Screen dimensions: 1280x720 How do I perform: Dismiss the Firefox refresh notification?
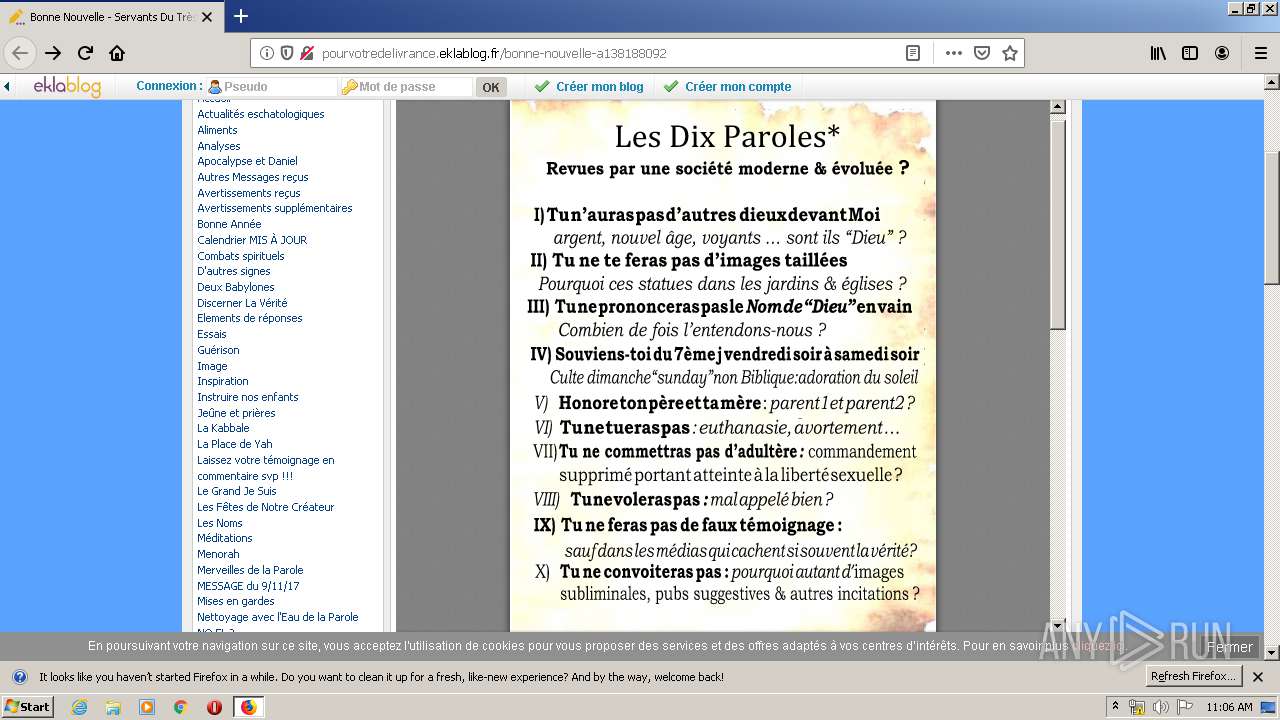(1258, 677)
